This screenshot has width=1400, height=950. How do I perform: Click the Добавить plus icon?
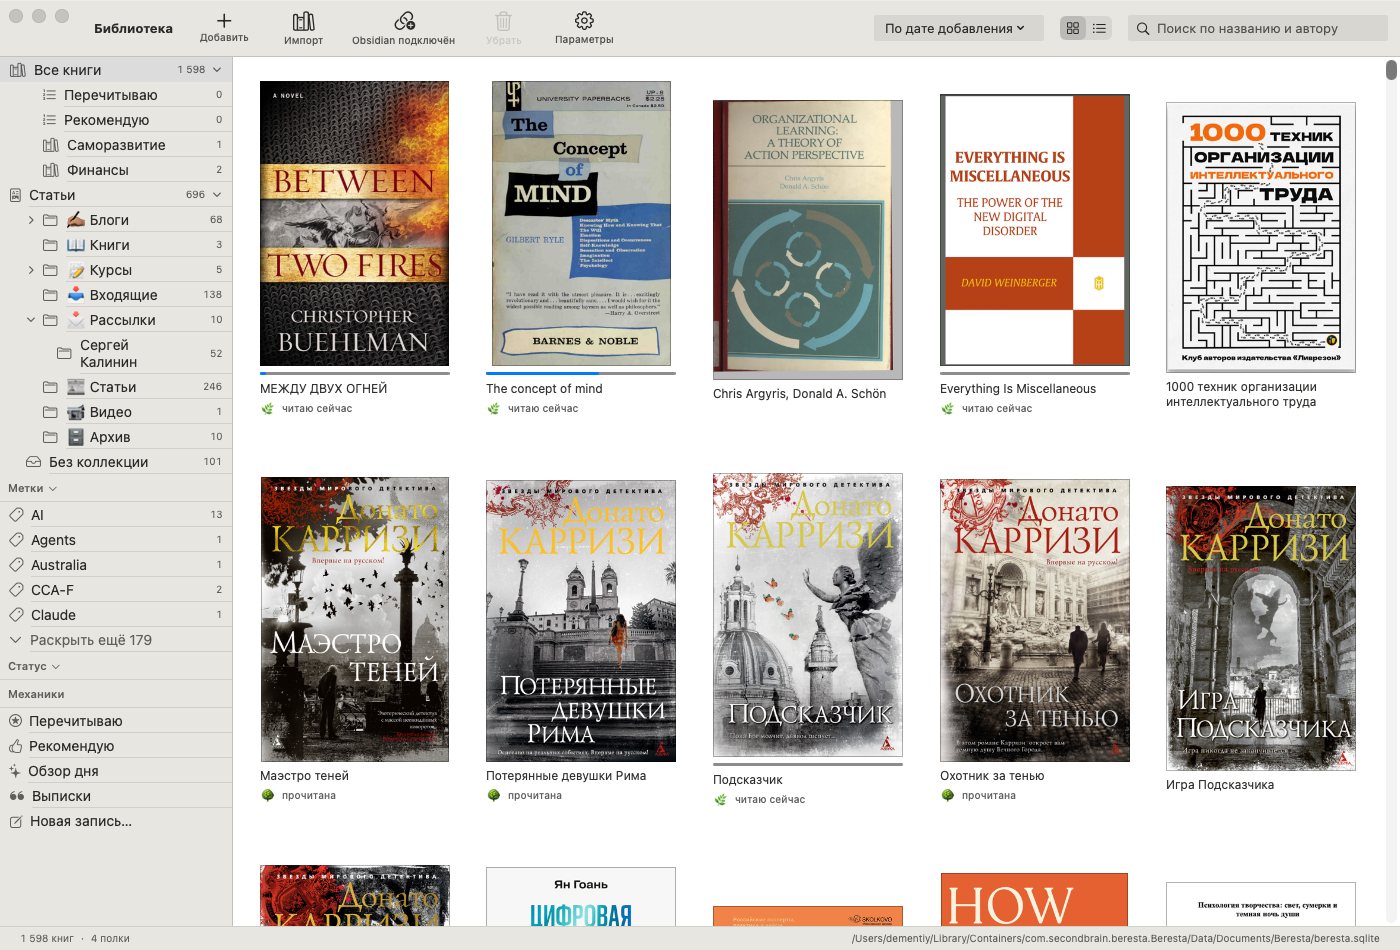(224, 20)
